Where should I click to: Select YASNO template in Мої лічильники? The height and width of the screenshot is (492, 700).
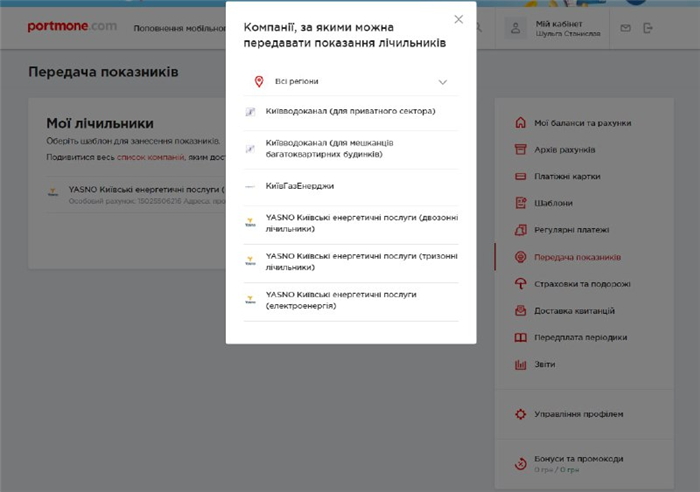click(x=136, y=195)
